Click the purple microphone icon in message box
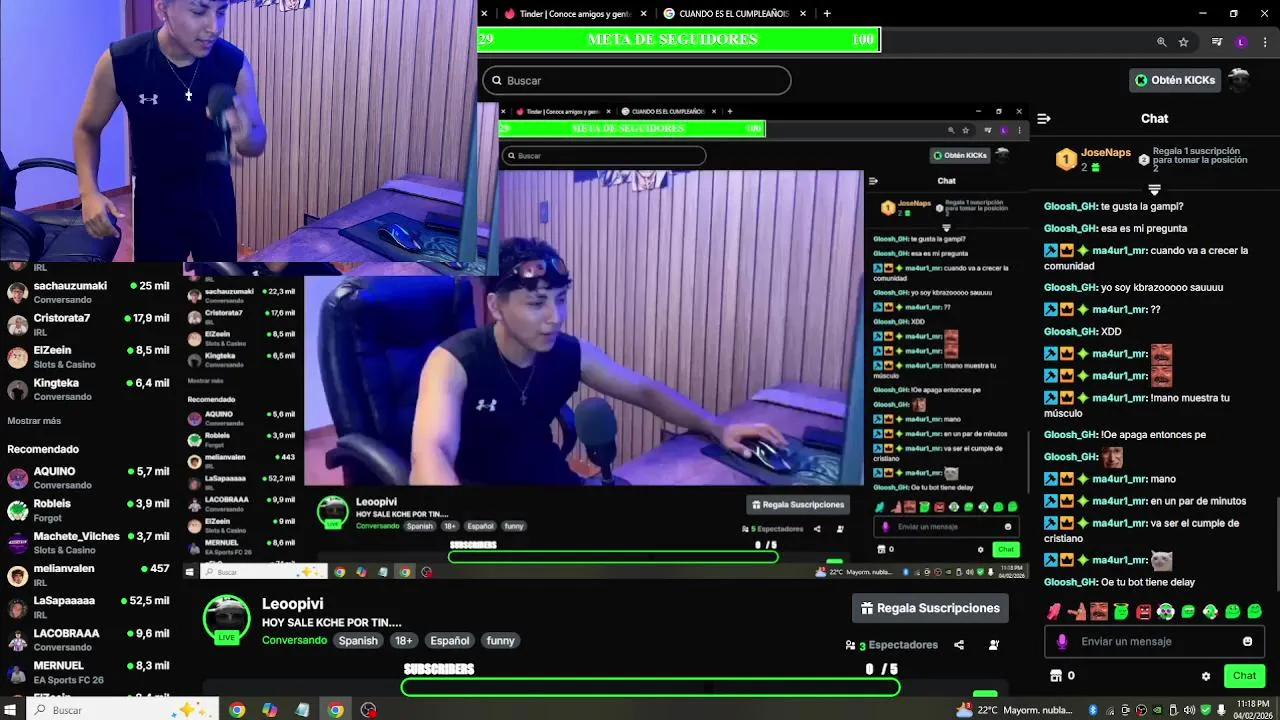The image size is (1280, 720). (x=1062, y=642)
